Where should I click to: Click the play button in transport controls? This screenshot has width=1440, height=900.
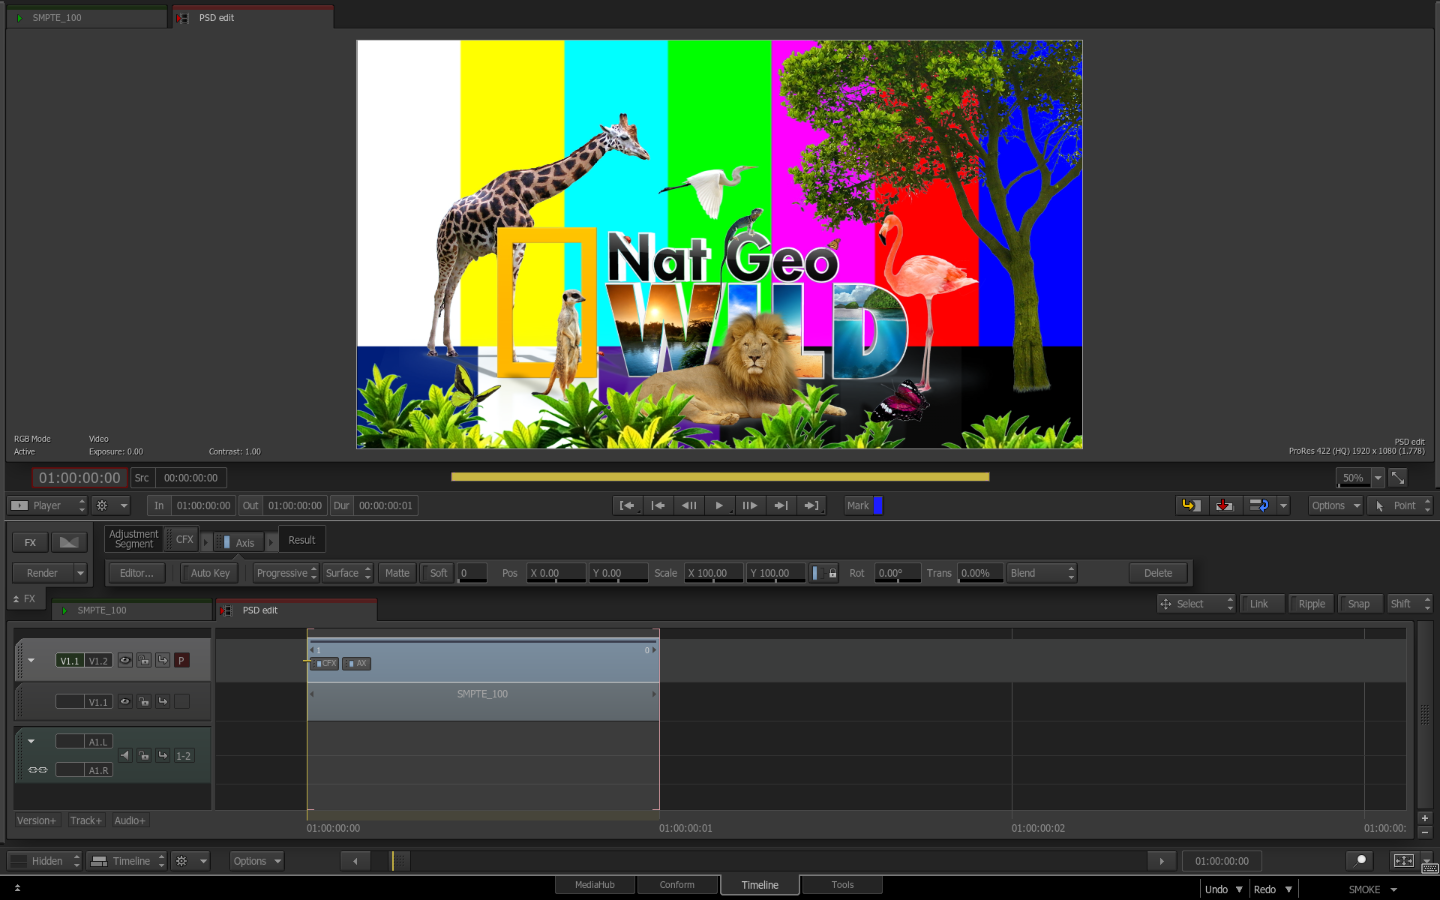pos(719,506)
